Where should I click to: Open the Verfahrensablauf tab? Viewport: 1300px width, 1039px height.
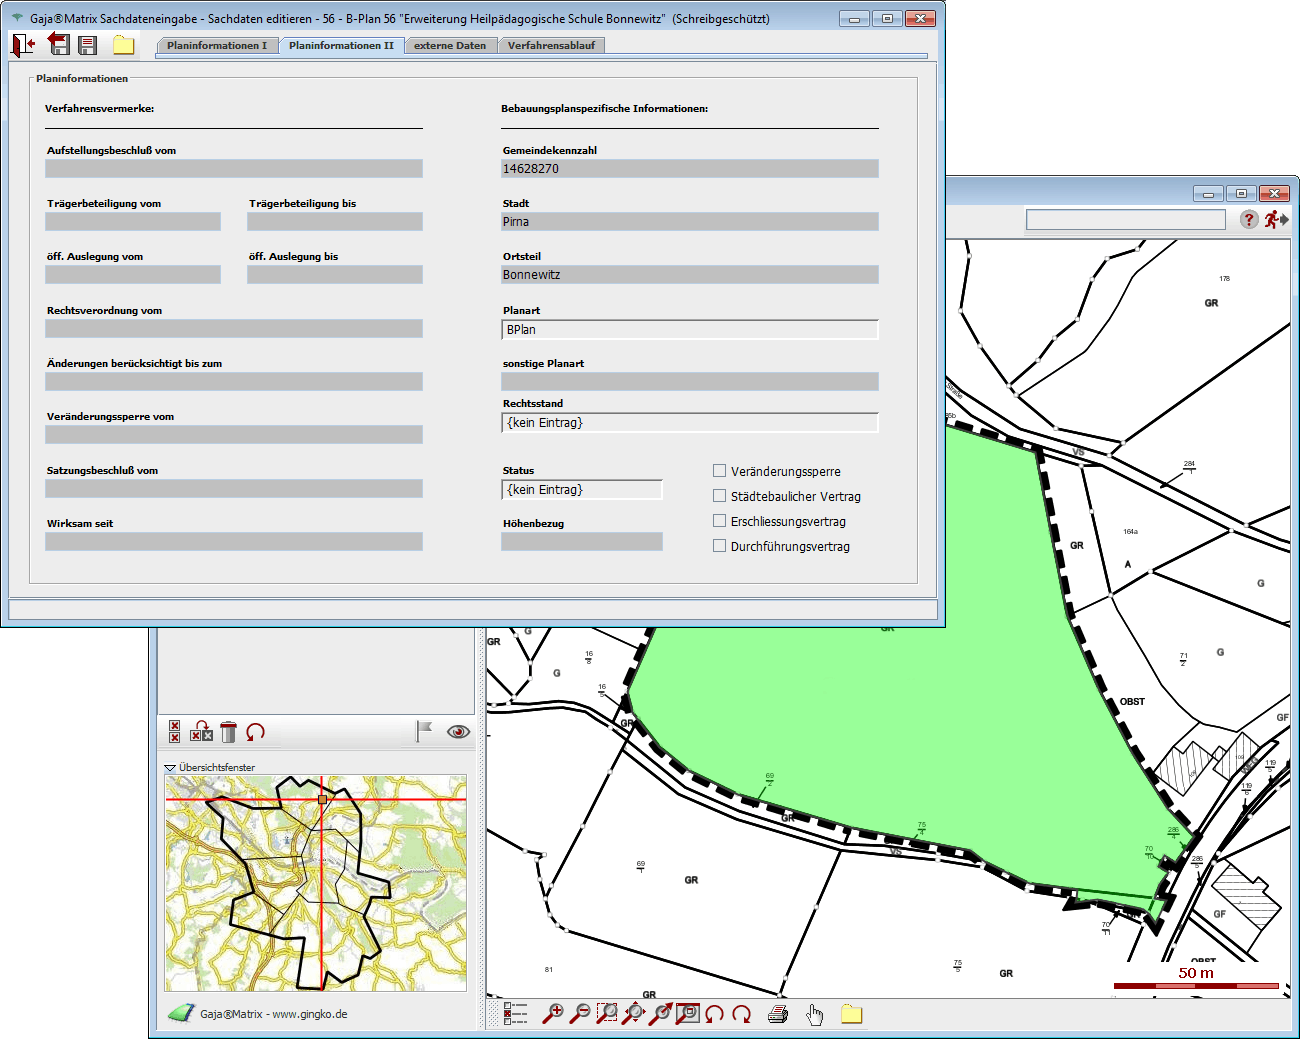[x=551, y=46]
